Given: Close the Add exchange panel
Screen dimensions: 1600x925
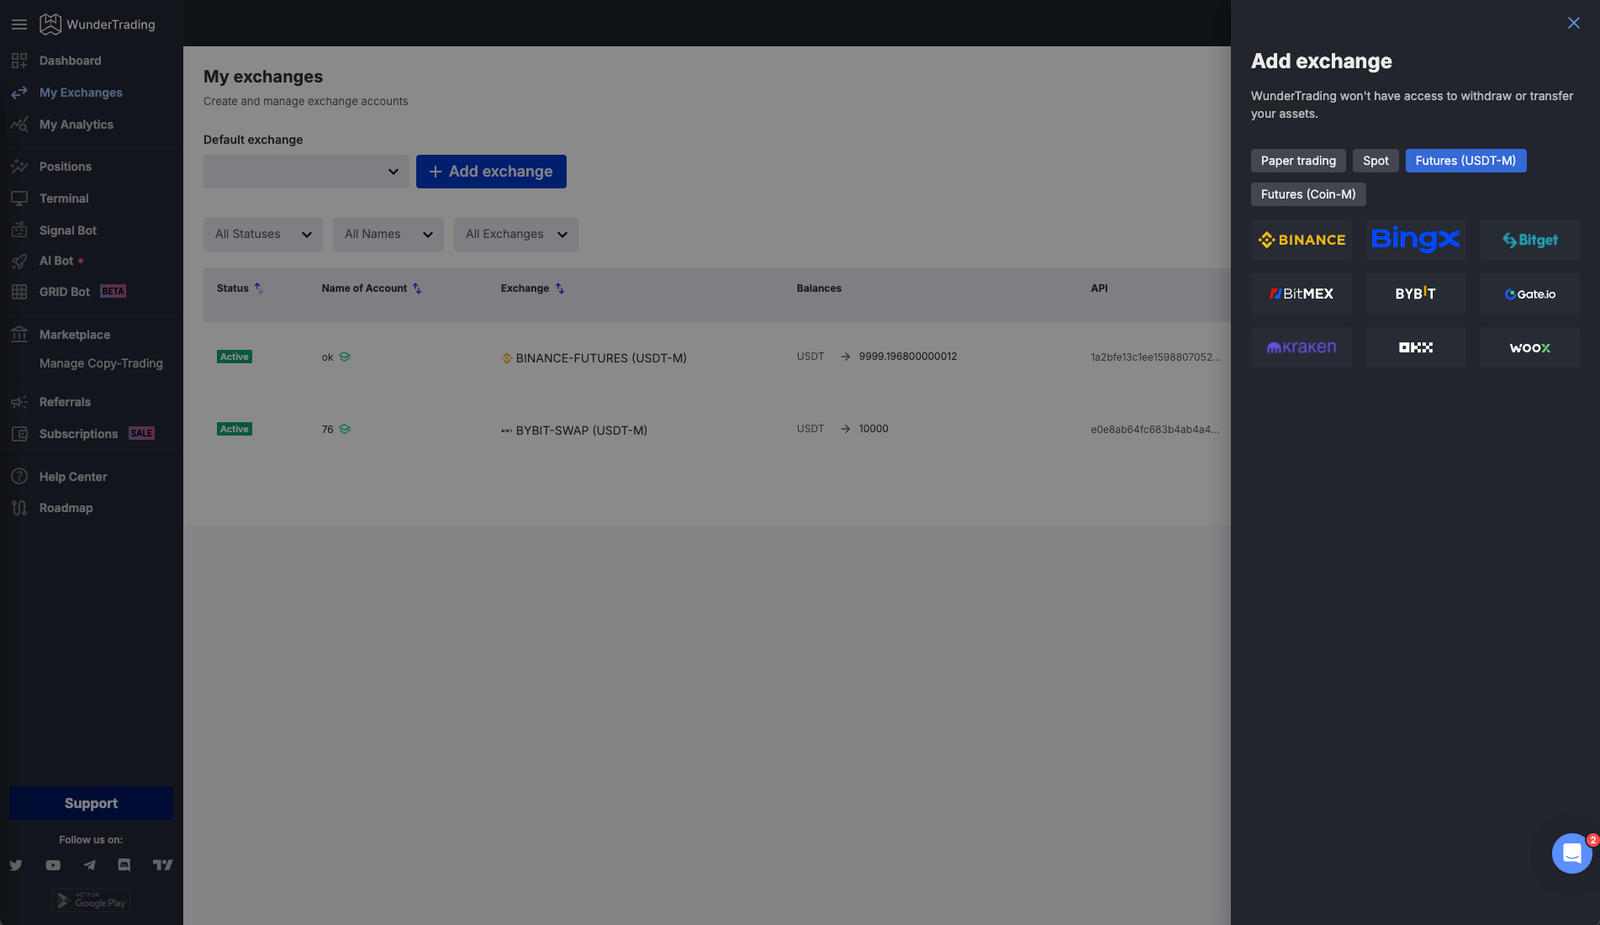Looking at the screenshot, I should click(1573, 23).
